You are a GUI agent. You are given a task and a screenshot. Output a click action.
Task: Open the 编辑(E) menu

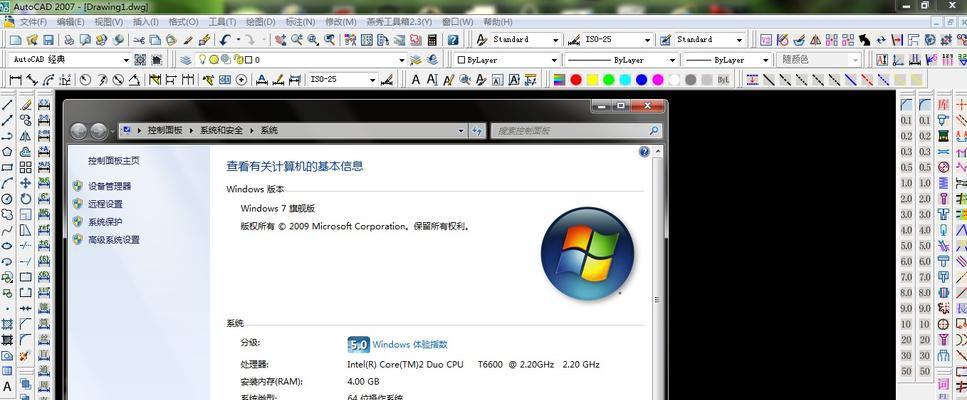click(70, 22)
